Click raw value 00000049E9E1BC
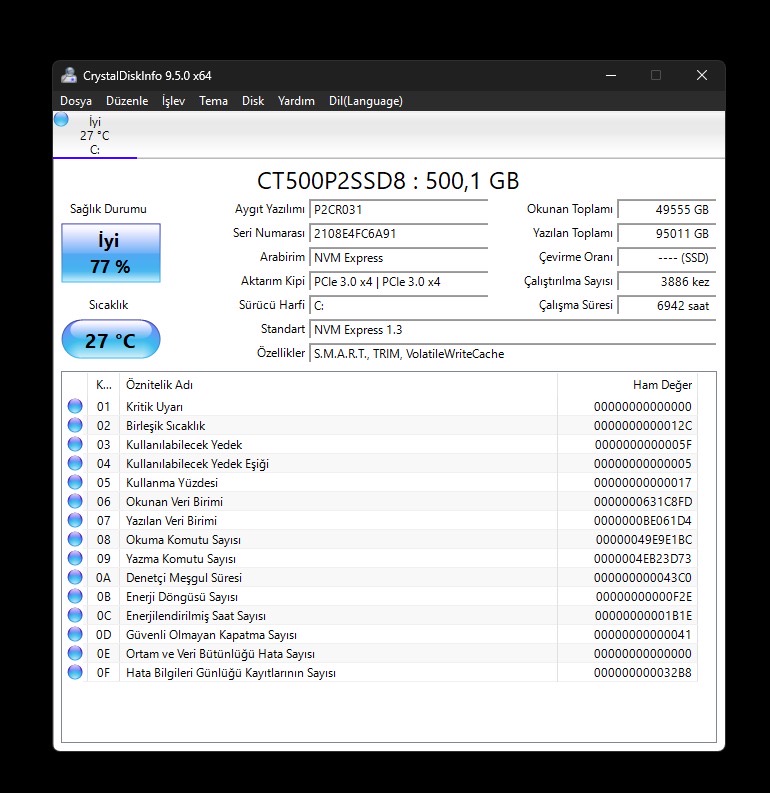The image size is (770, 793). tap(644, 540)
